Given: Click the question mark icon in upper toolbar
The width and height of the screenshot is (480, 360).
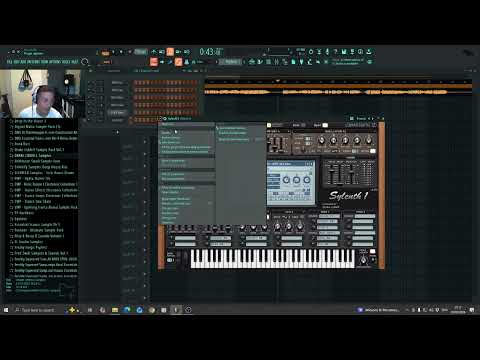Looking at the screenshot, I should click(x=336, y=52).
